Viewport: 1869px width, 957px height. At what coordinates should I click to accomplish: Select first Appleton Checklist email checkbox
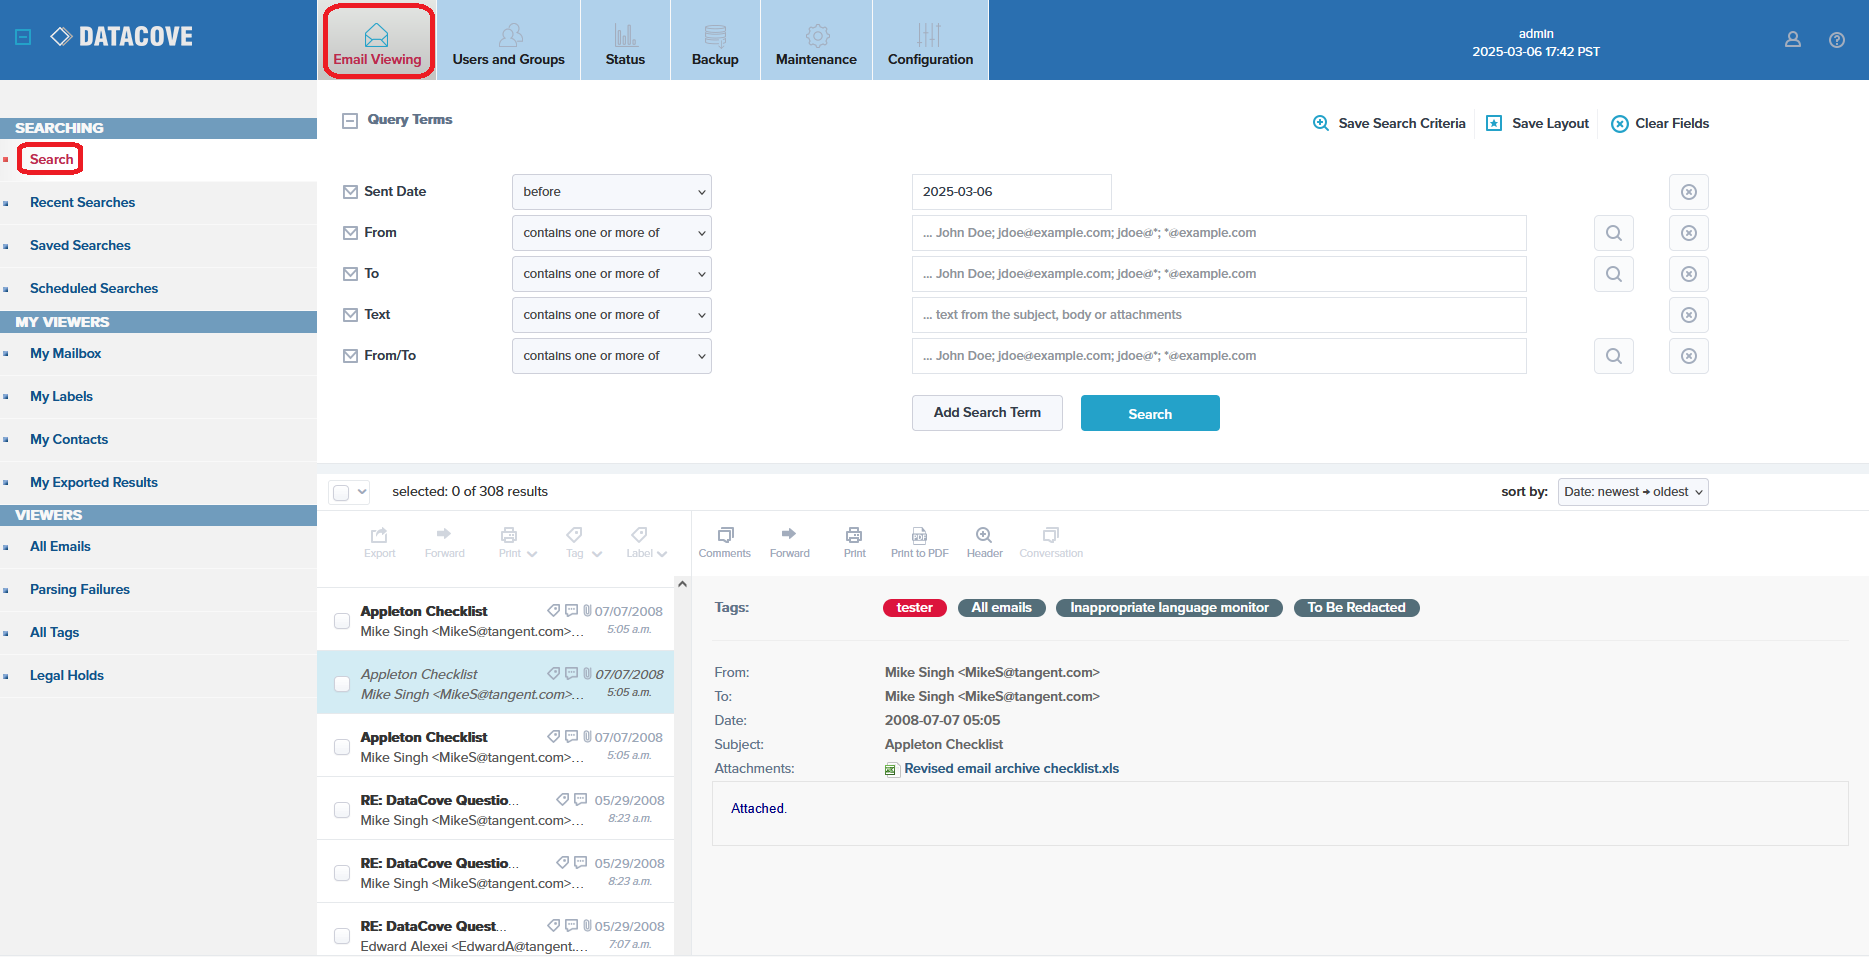[342, 621]
